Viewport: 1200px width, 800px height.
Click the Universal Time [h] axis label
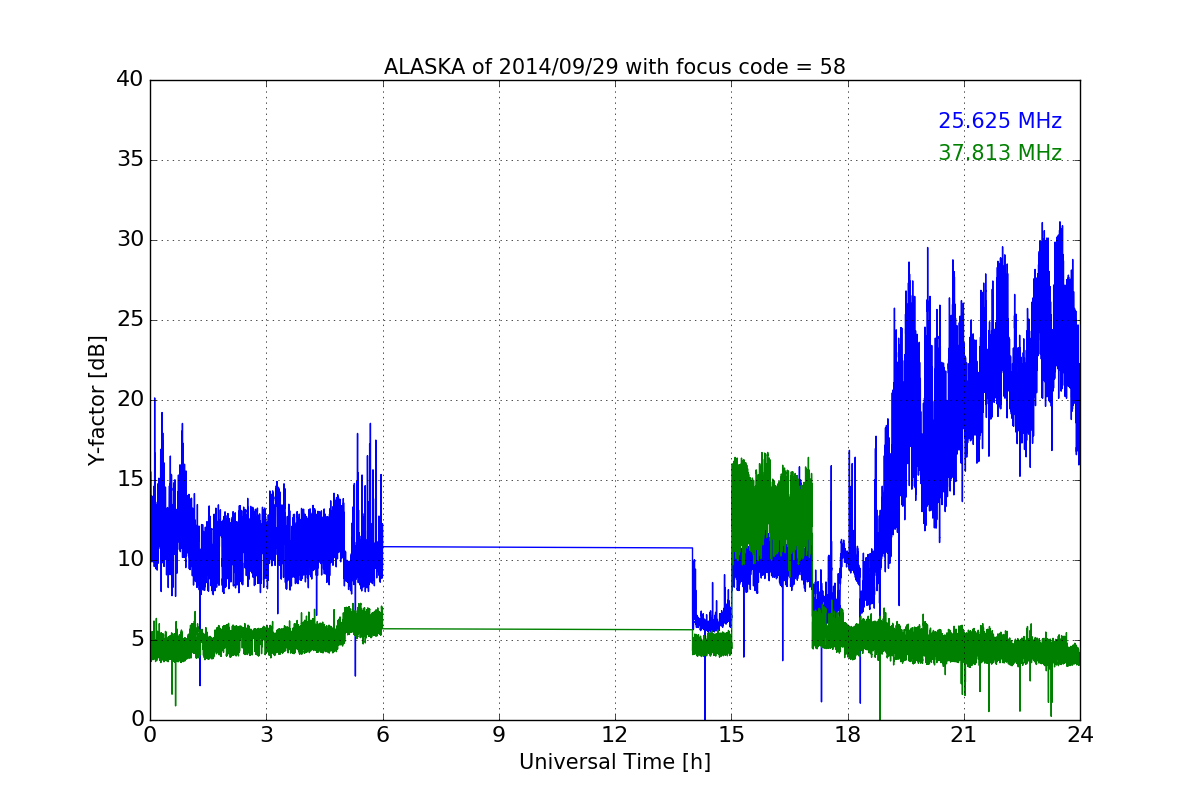[615, 762]
